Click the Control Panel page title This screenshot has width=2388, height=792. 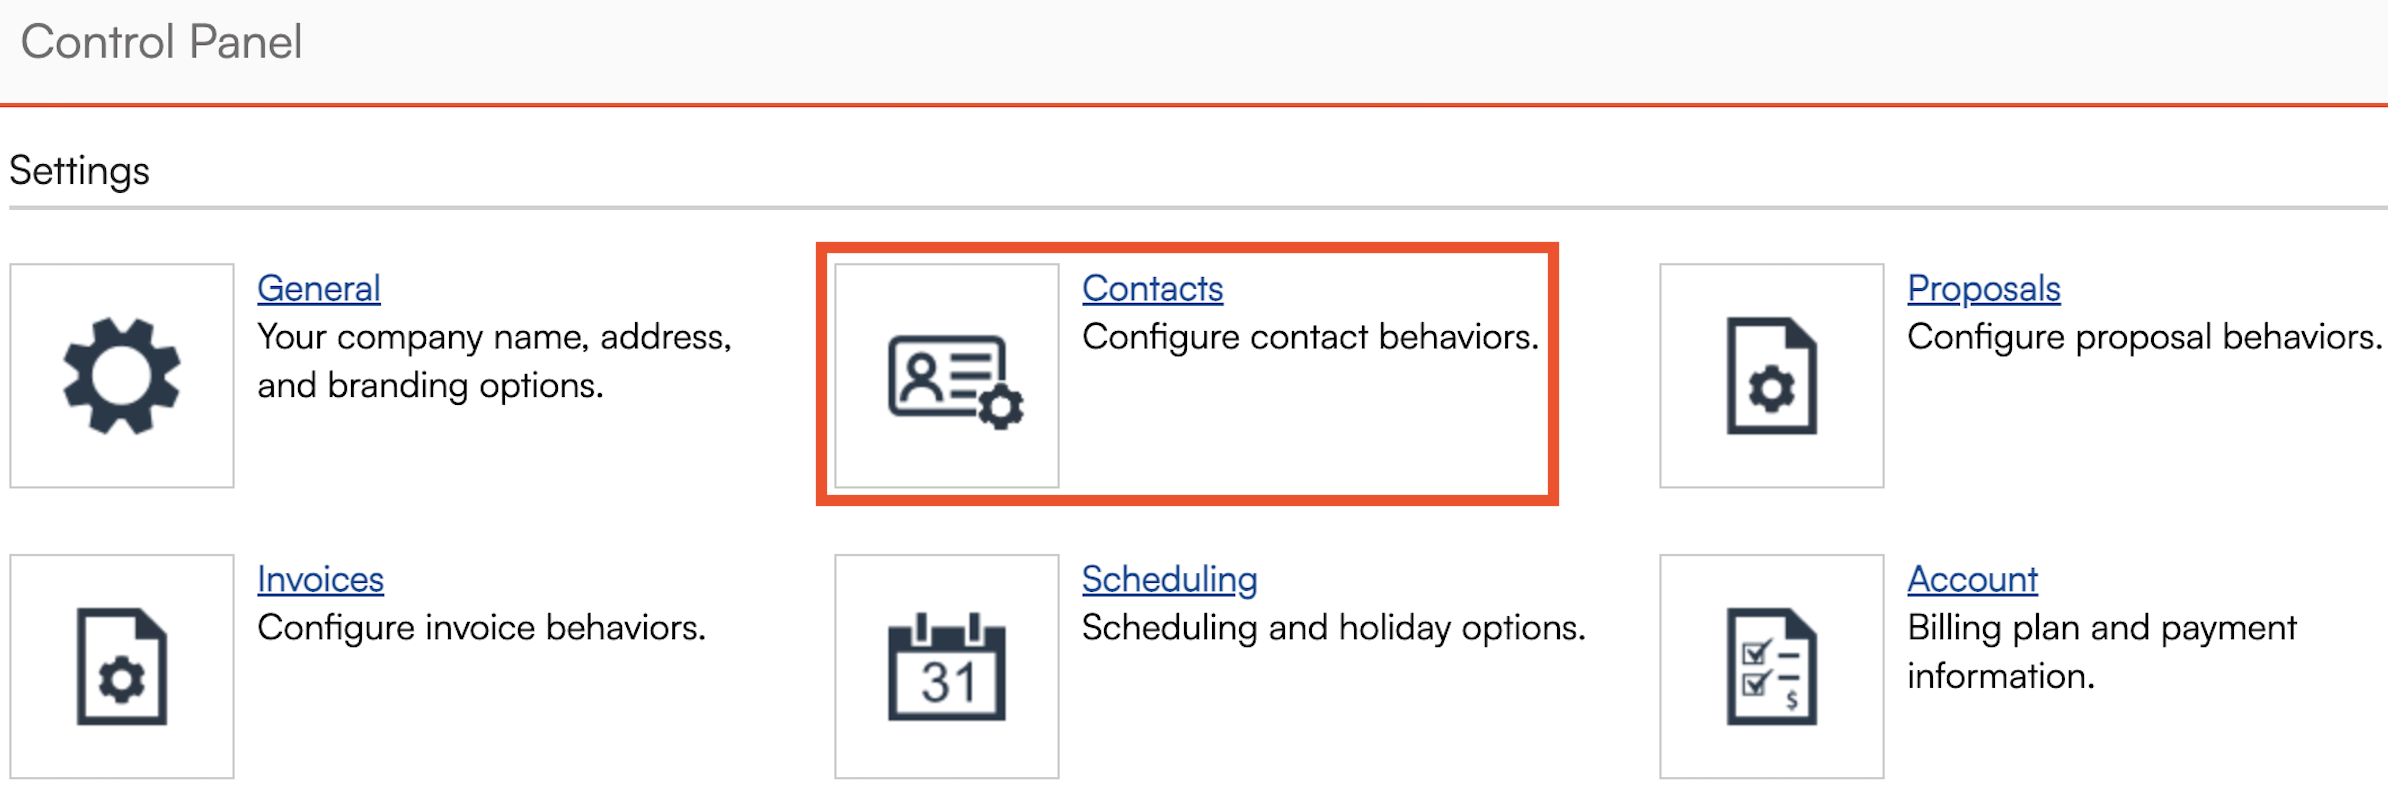161,42
